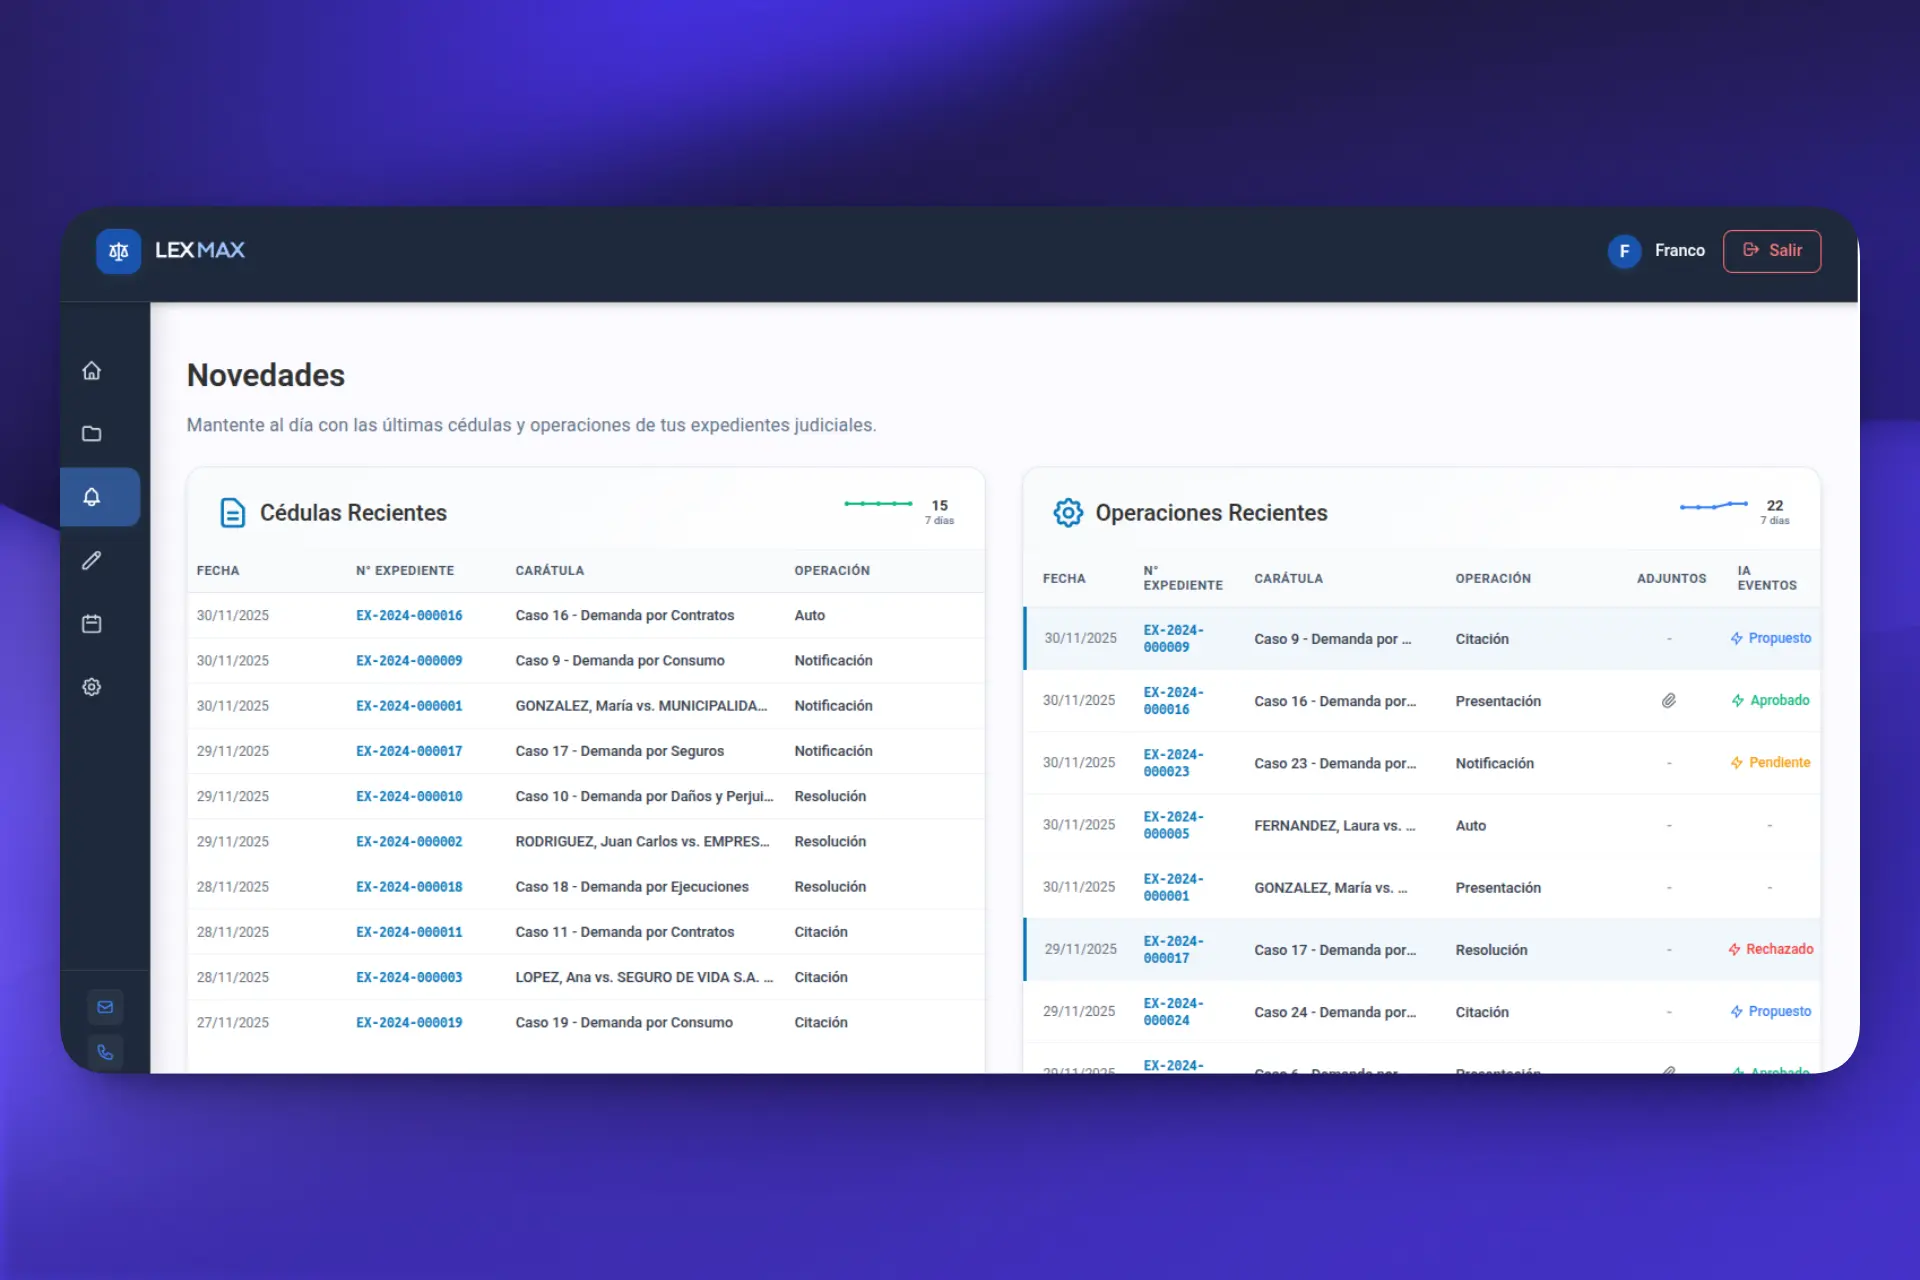
Task: Select 'RODRIGUEZ, Juan Carlos vs. EMPRES...' row
Action: pyautogui.click(x=586, y=842)
